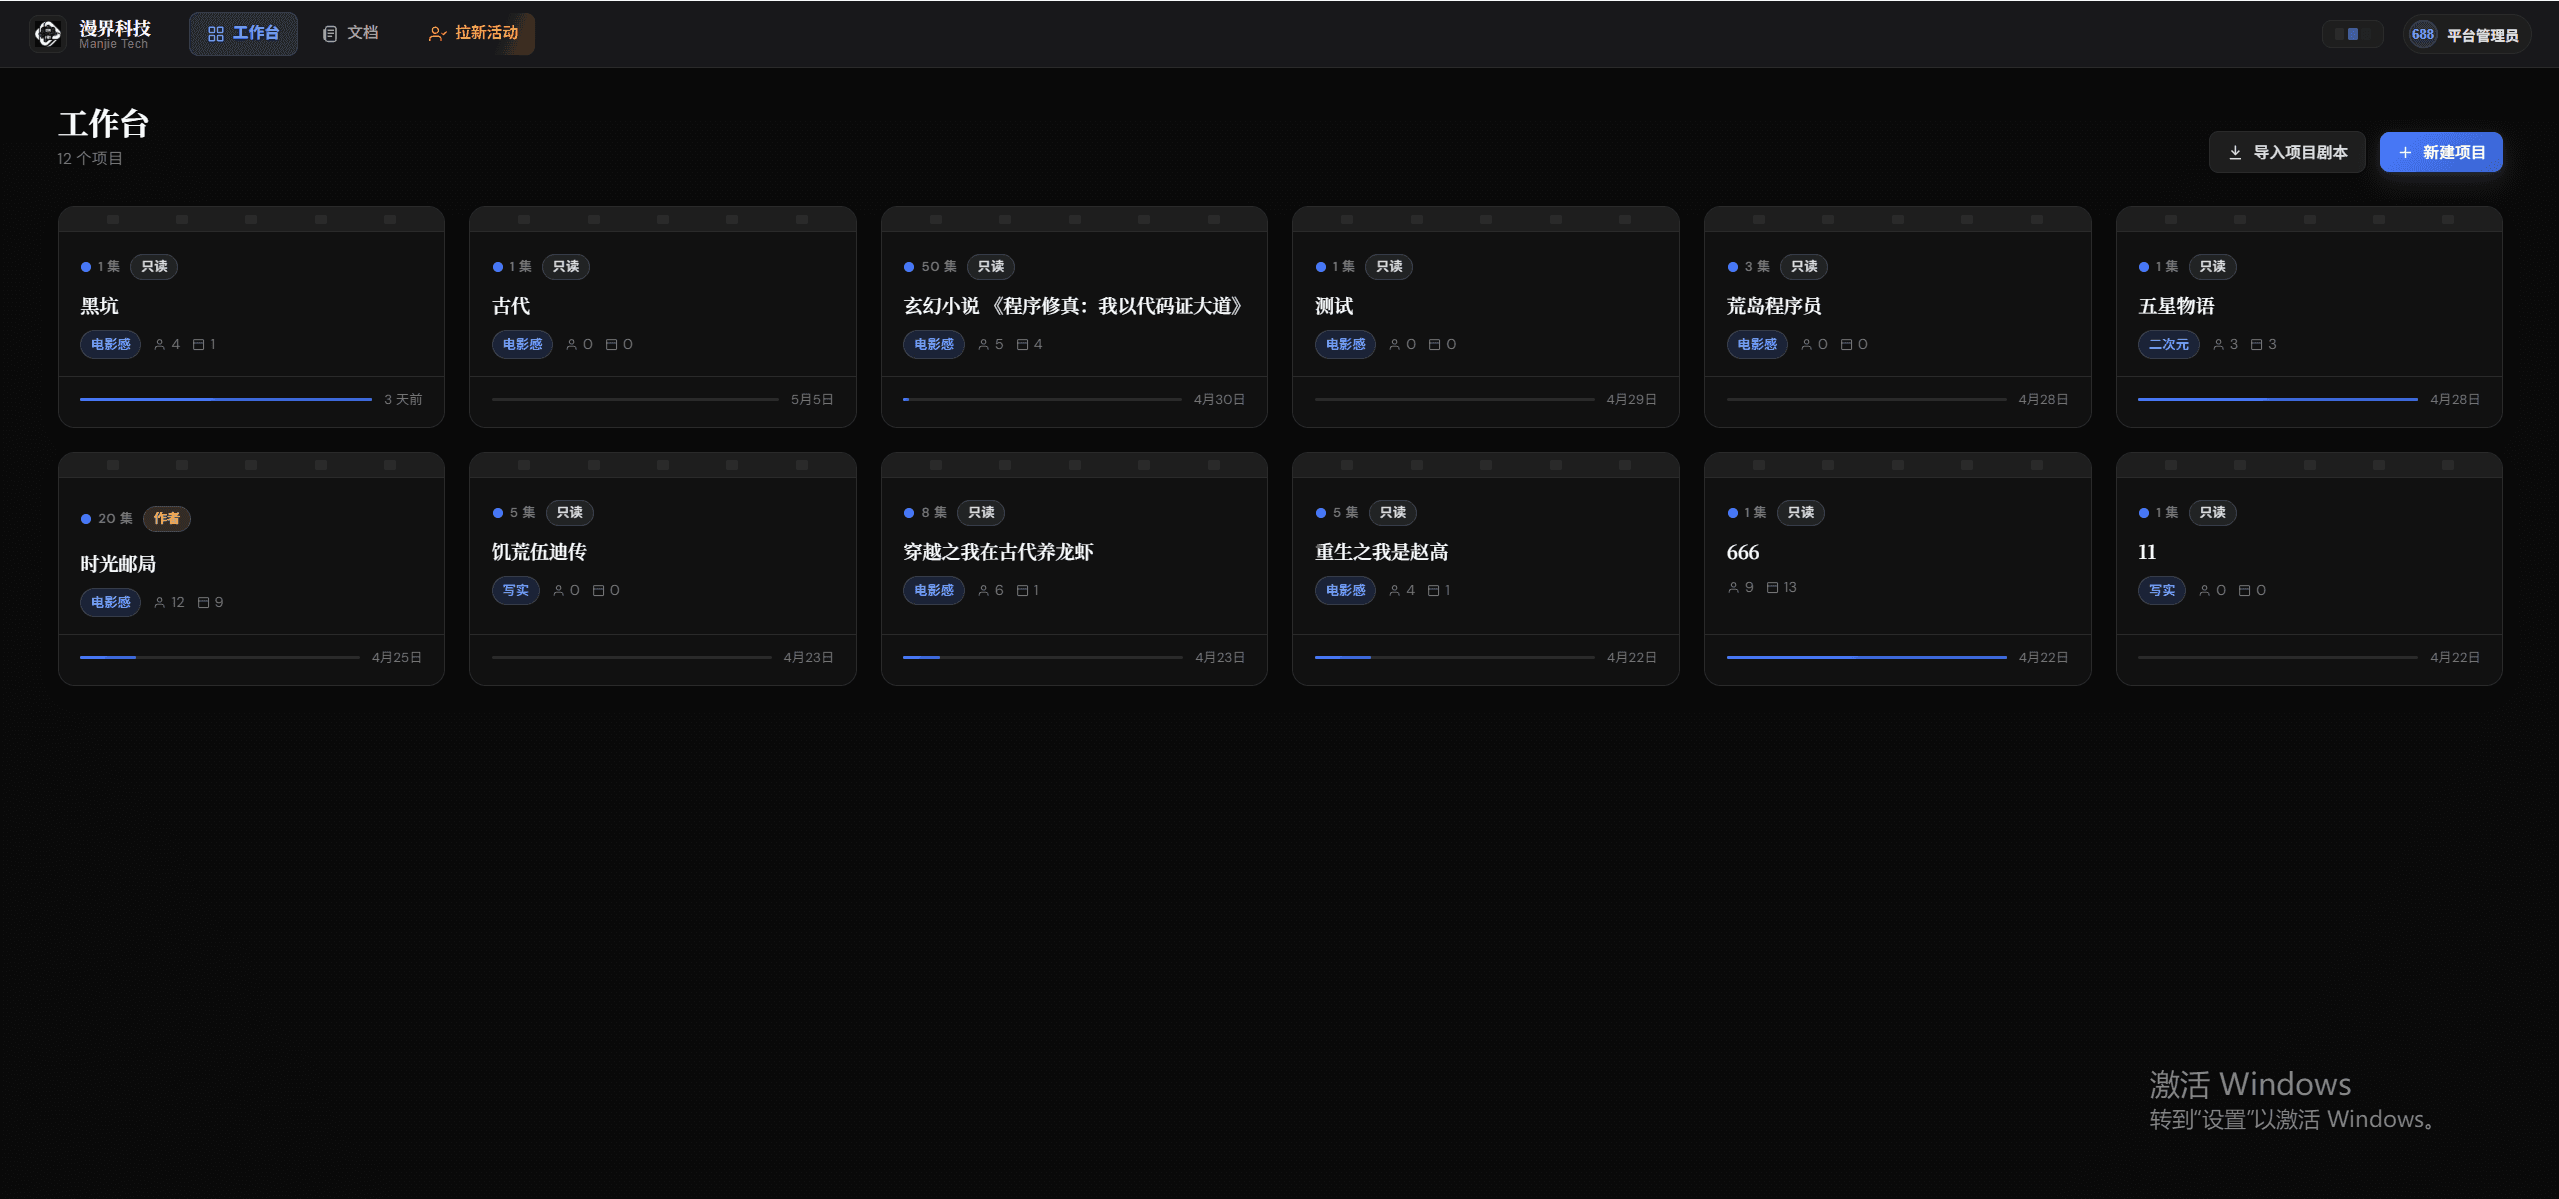Viewport: 2559px width, 1199px height.
Task: Click the member icon on the 黑坑 card
Action: tap(159, 345)
